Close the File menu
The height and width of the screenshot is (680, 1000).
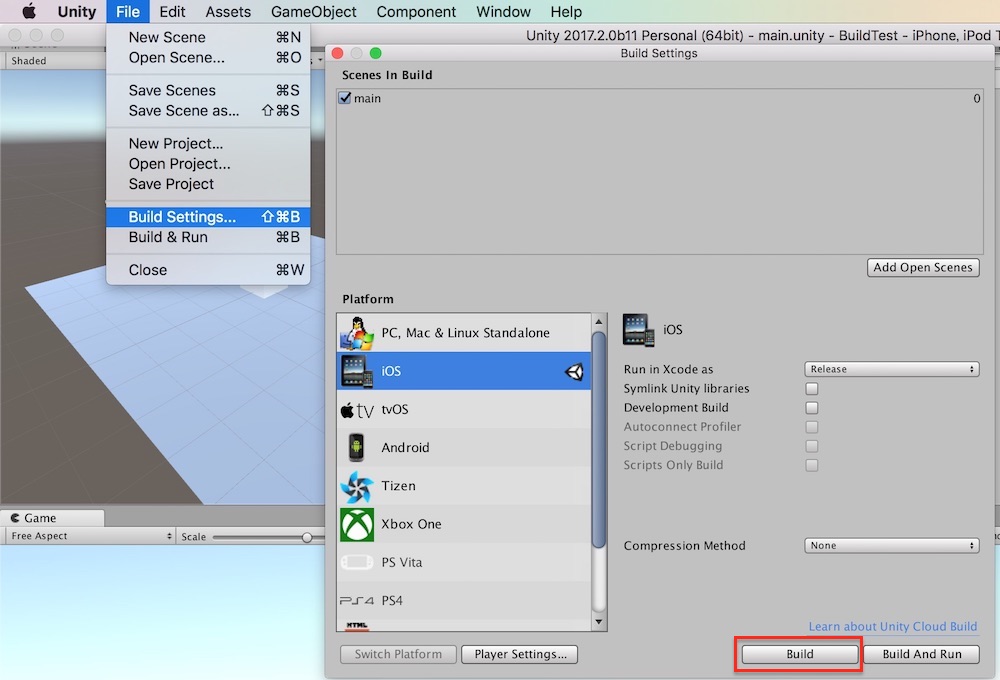point(128,11)
